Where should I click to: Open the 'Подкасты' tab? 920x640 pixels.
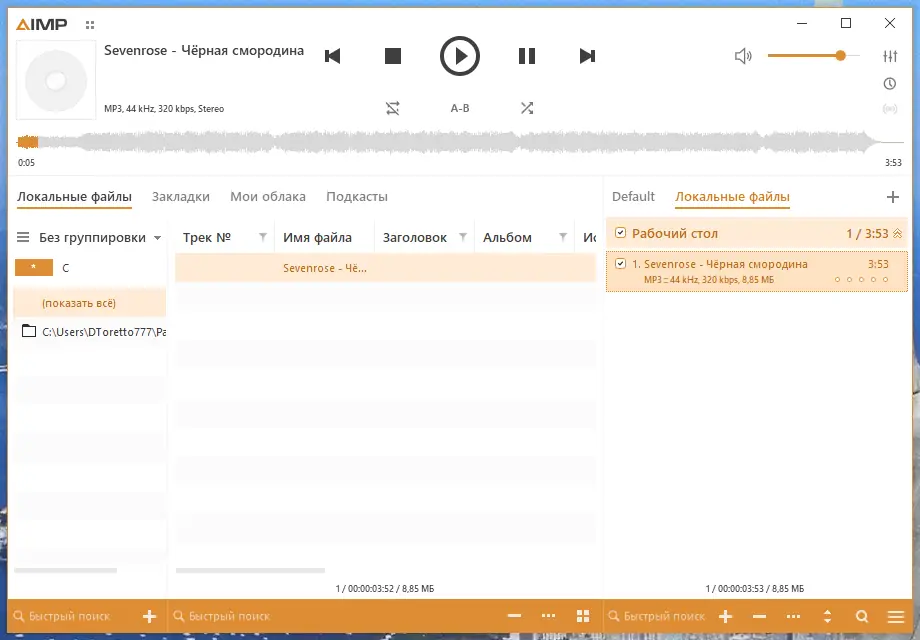pyautogui.click(x=356, y=197)
